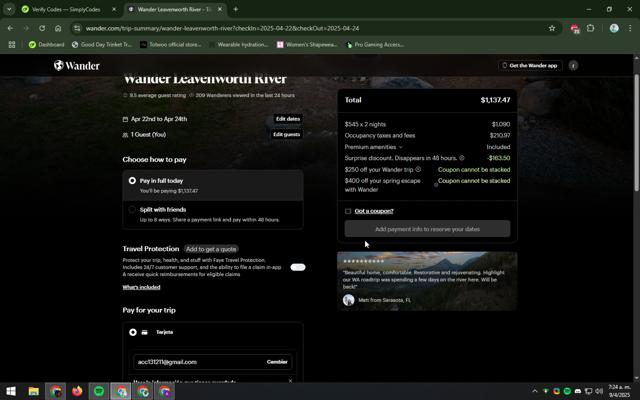Open a new browser tab

click(x=236, y=9)
